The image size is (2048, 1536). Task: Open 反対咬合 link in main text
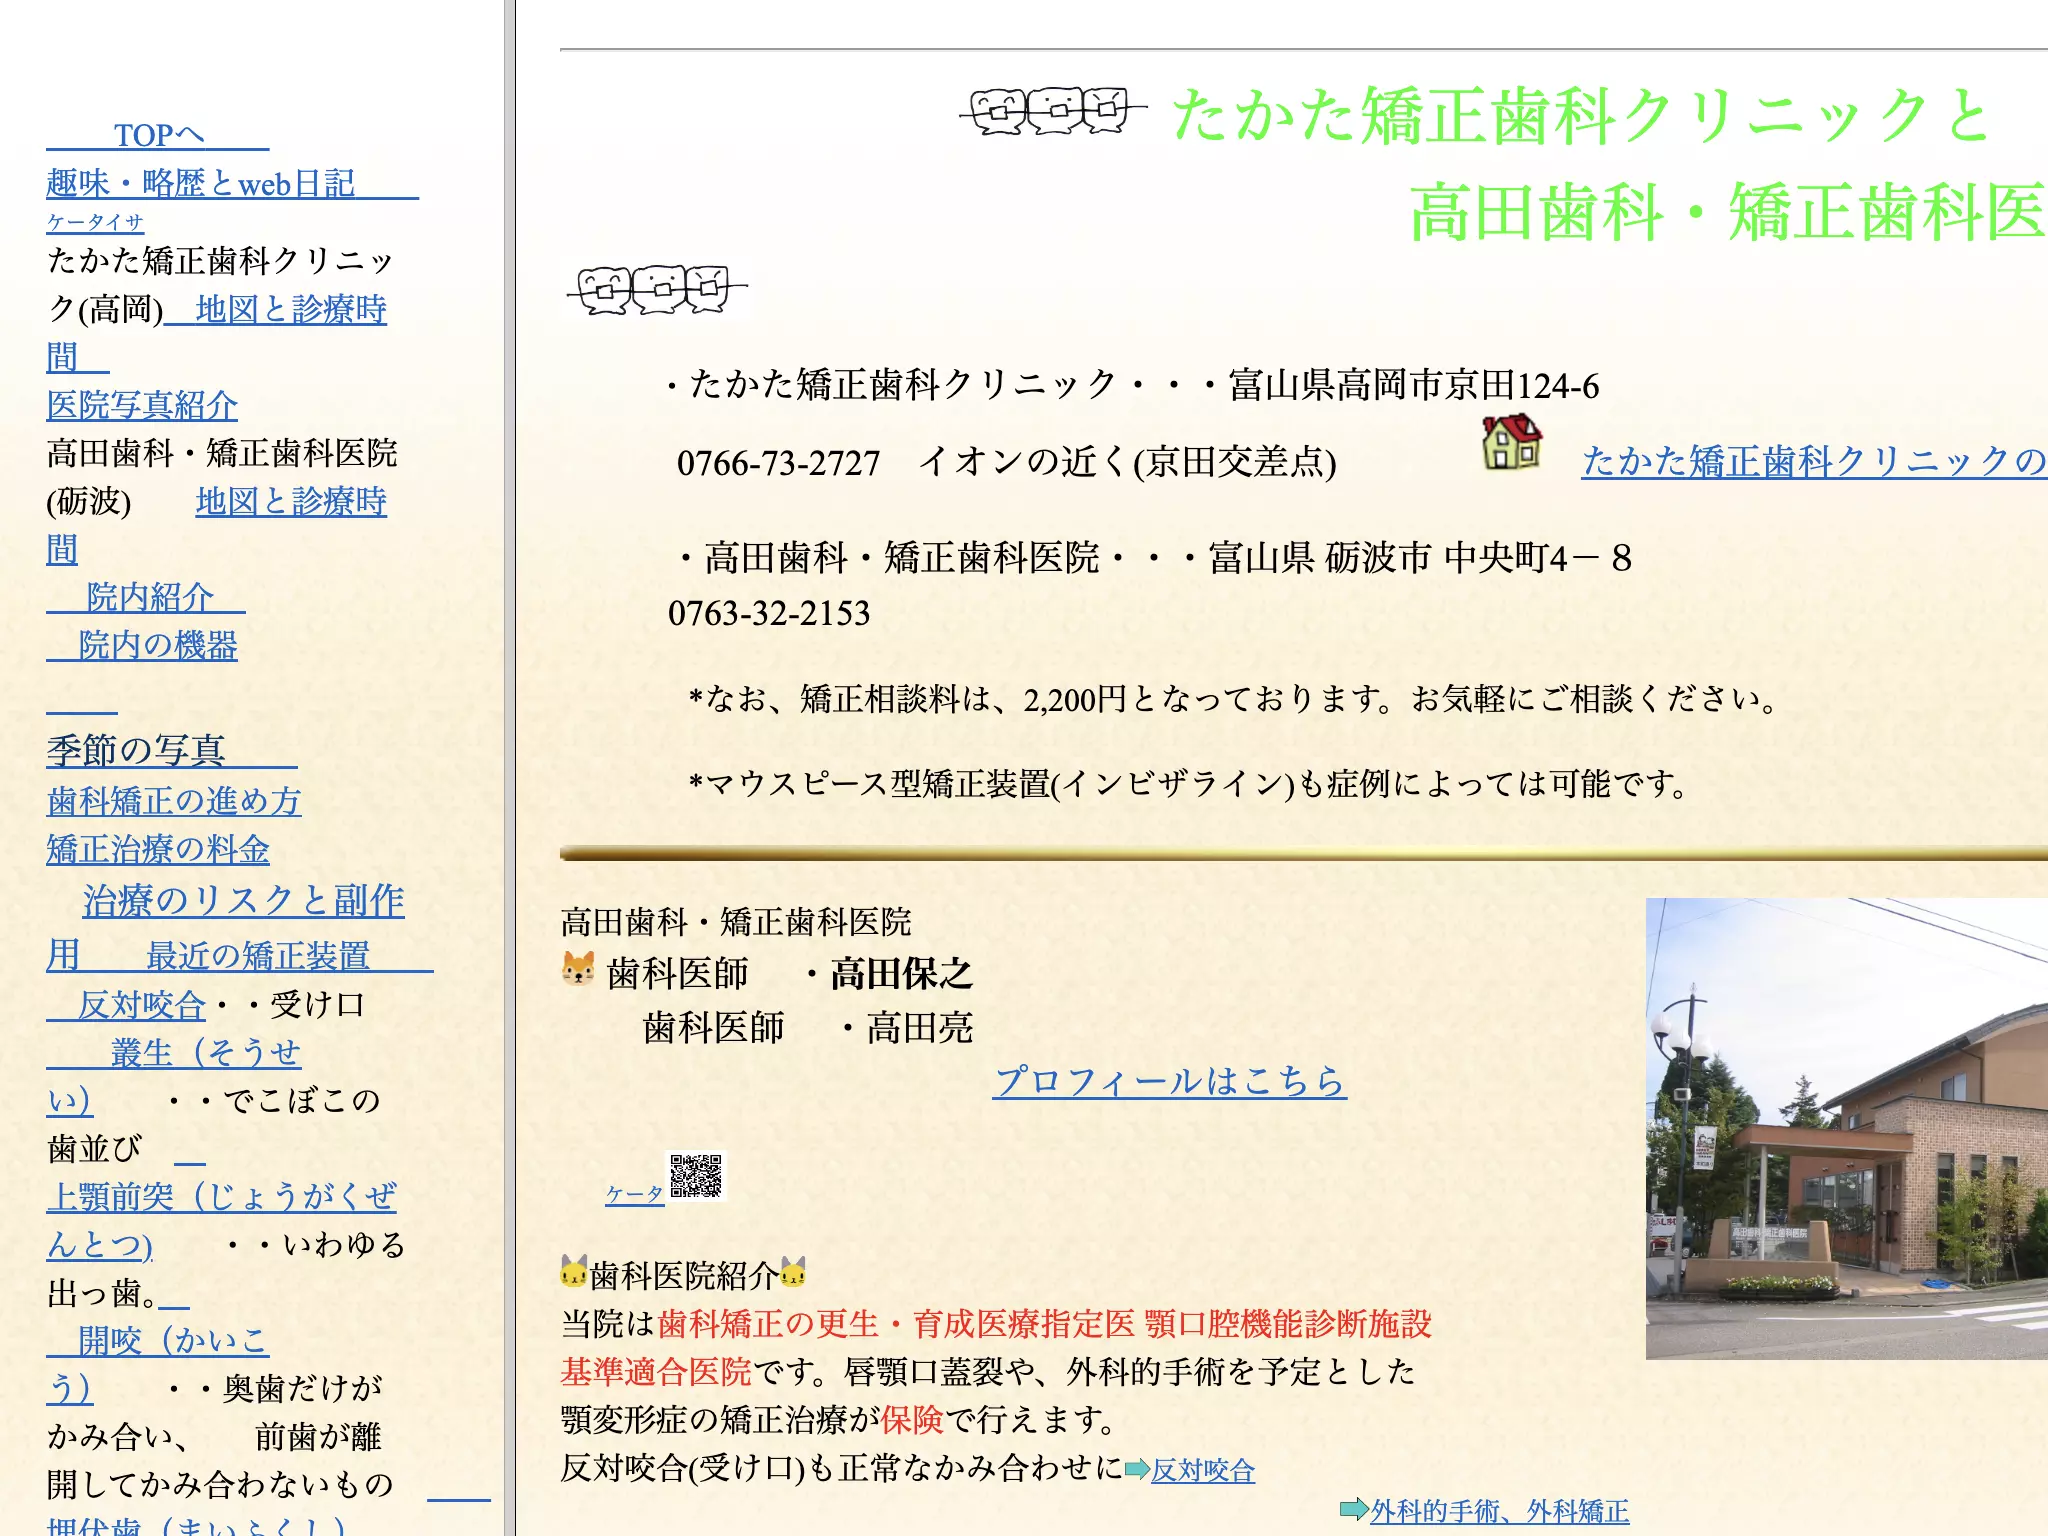tap(1203, 1470)
